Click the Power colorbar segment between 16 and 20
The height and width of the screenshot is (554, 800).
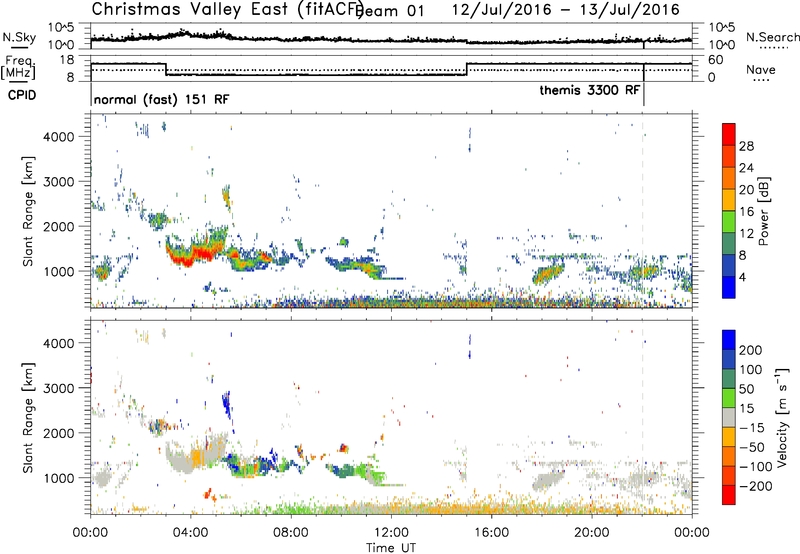click(729, 200)
